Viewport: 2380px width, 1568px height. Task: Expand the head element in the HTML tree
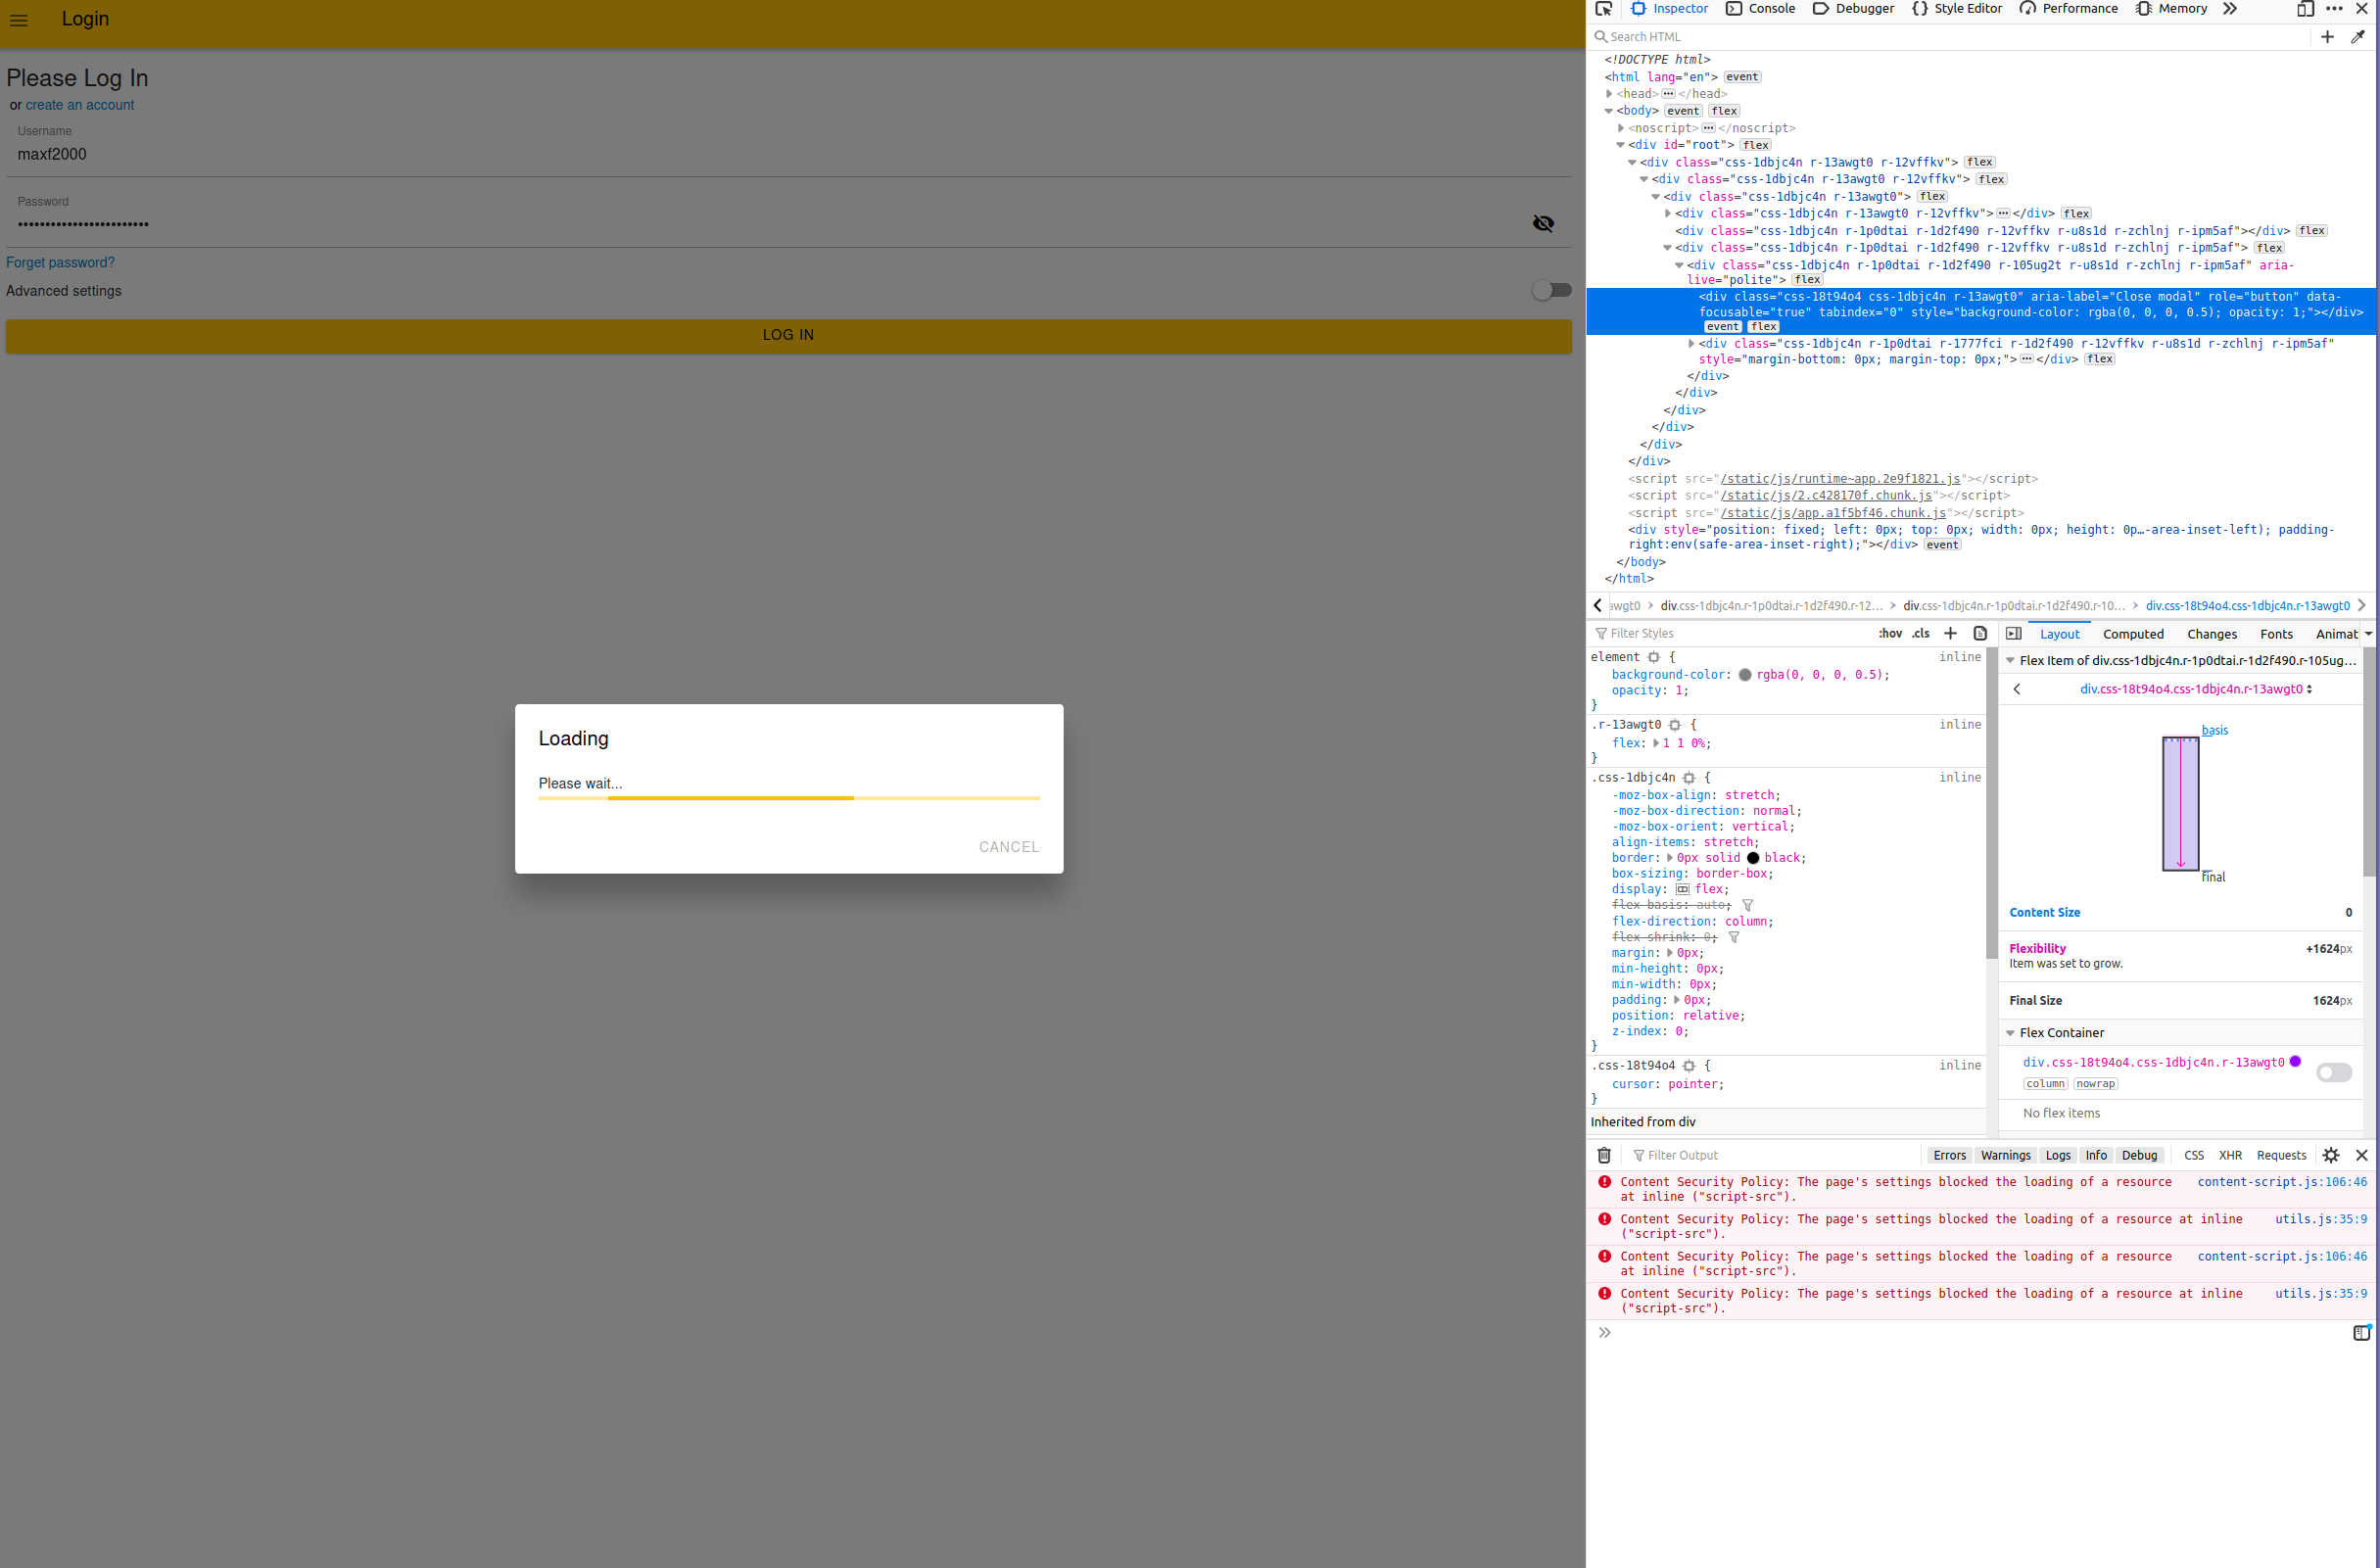(1609, 94)
